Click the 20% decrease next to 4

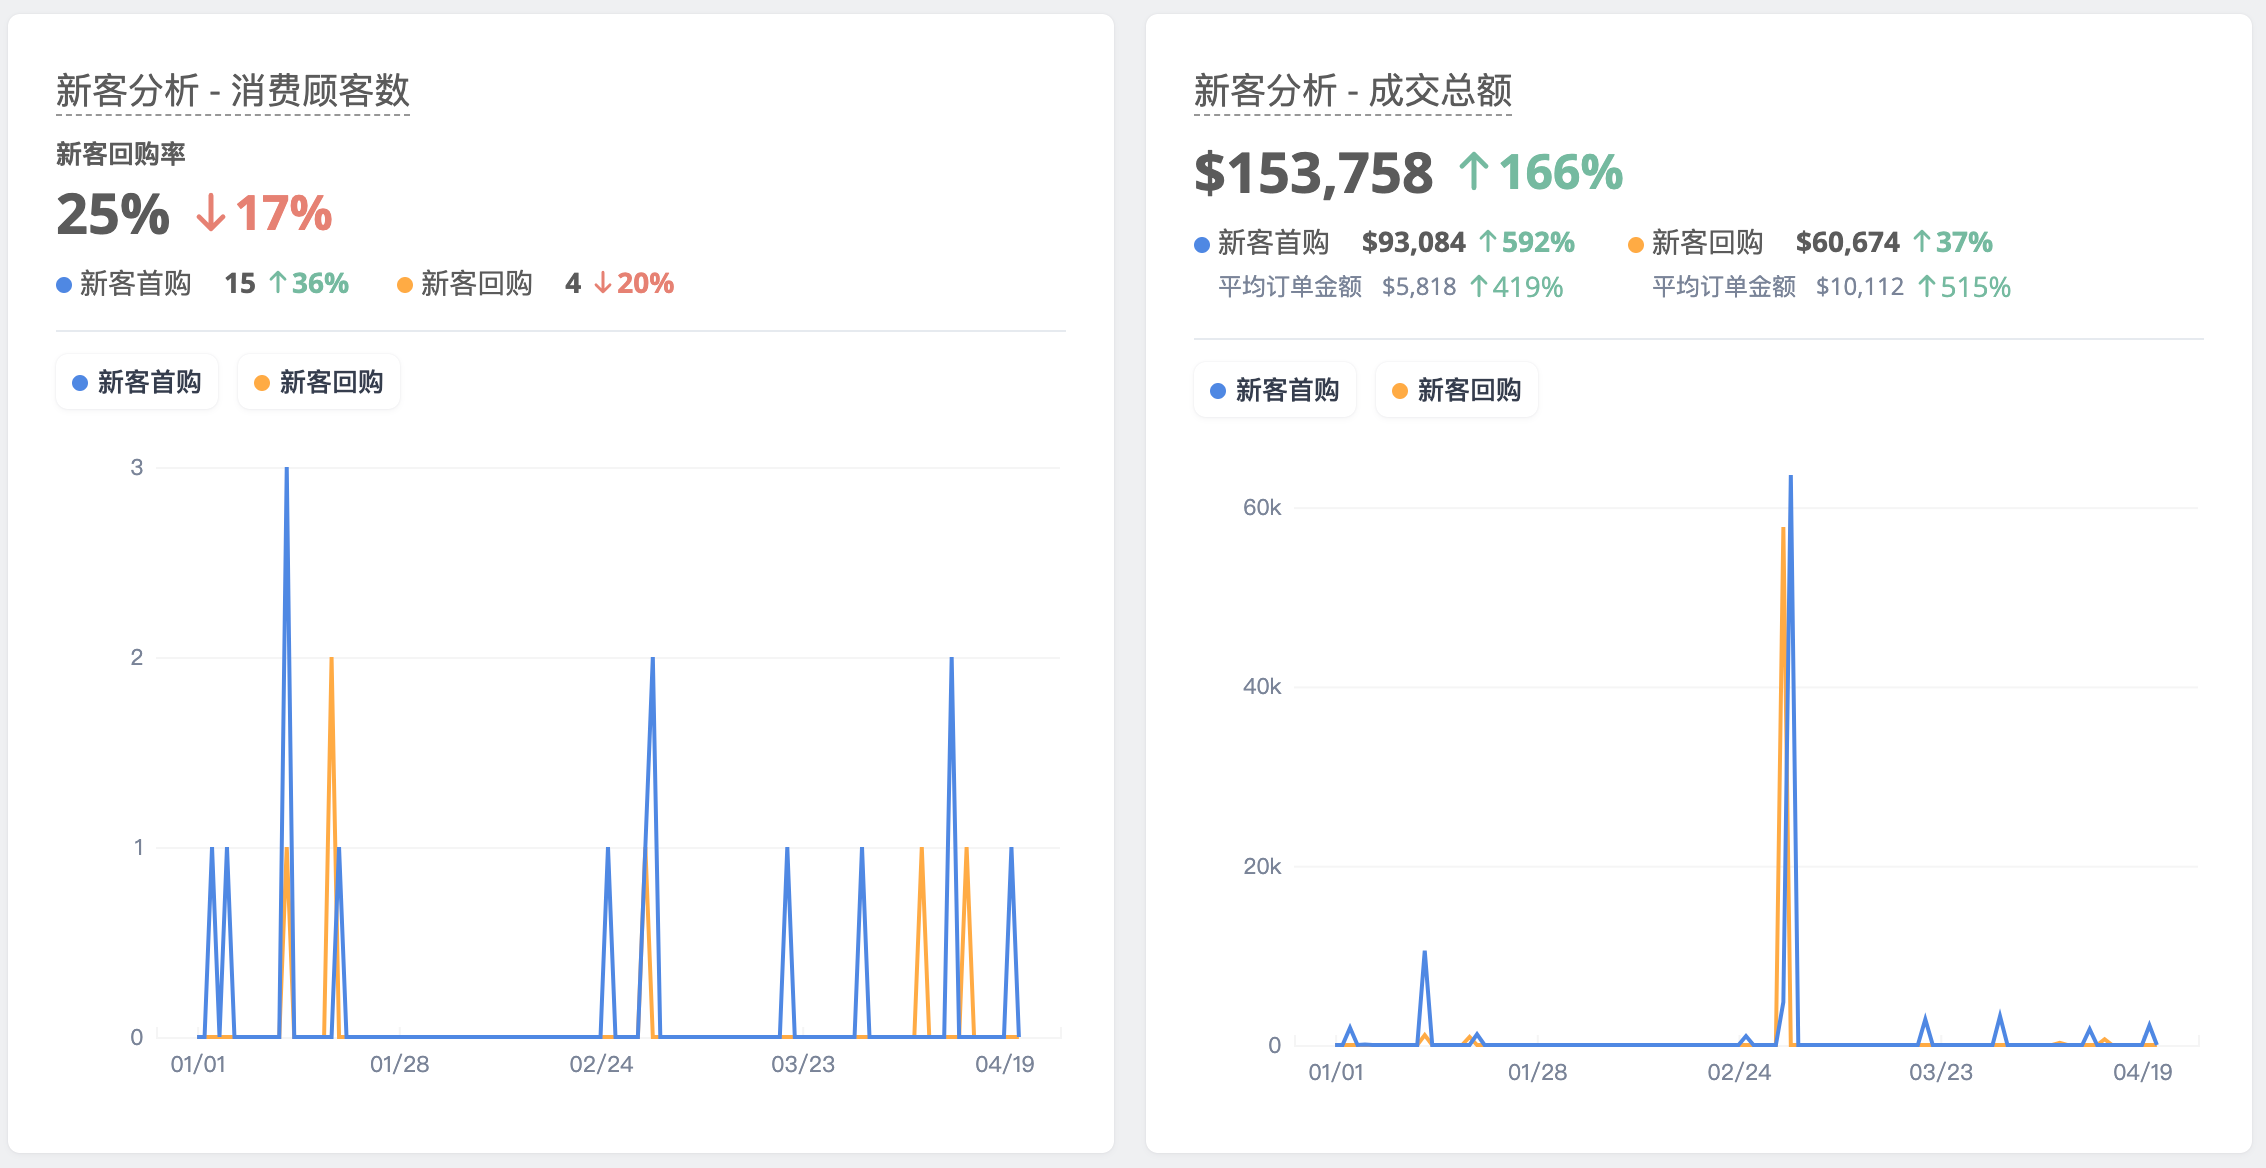pos(634,284)
